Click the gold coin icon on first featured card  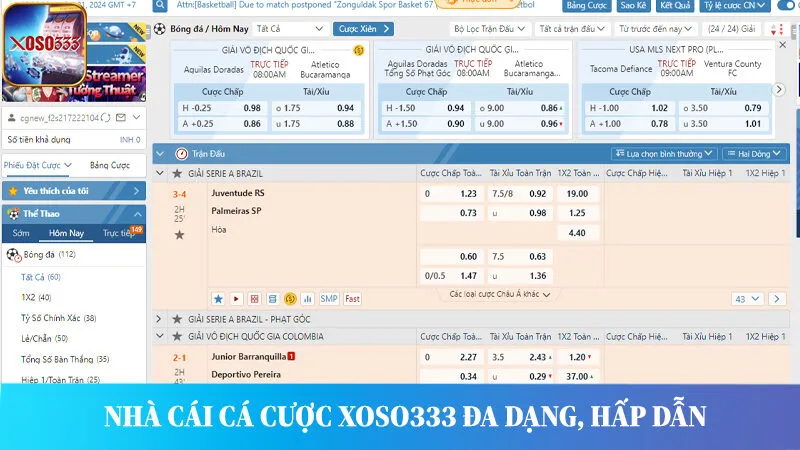[x=359, y=50]
